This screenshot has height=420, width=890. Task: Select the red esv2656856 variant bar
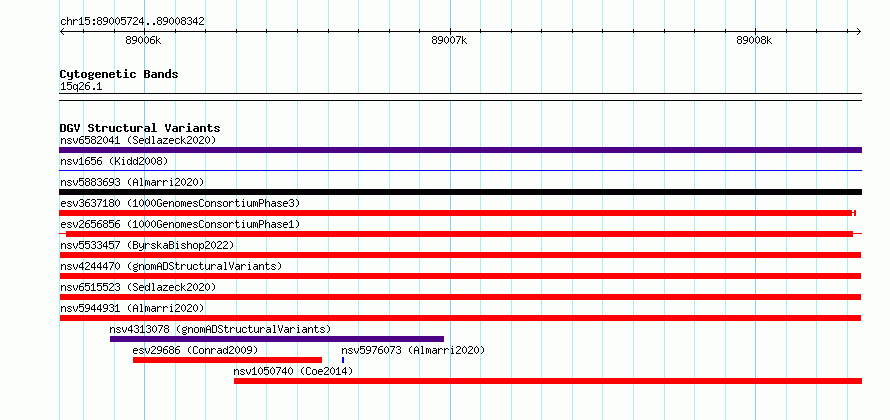tap(460, 234)
